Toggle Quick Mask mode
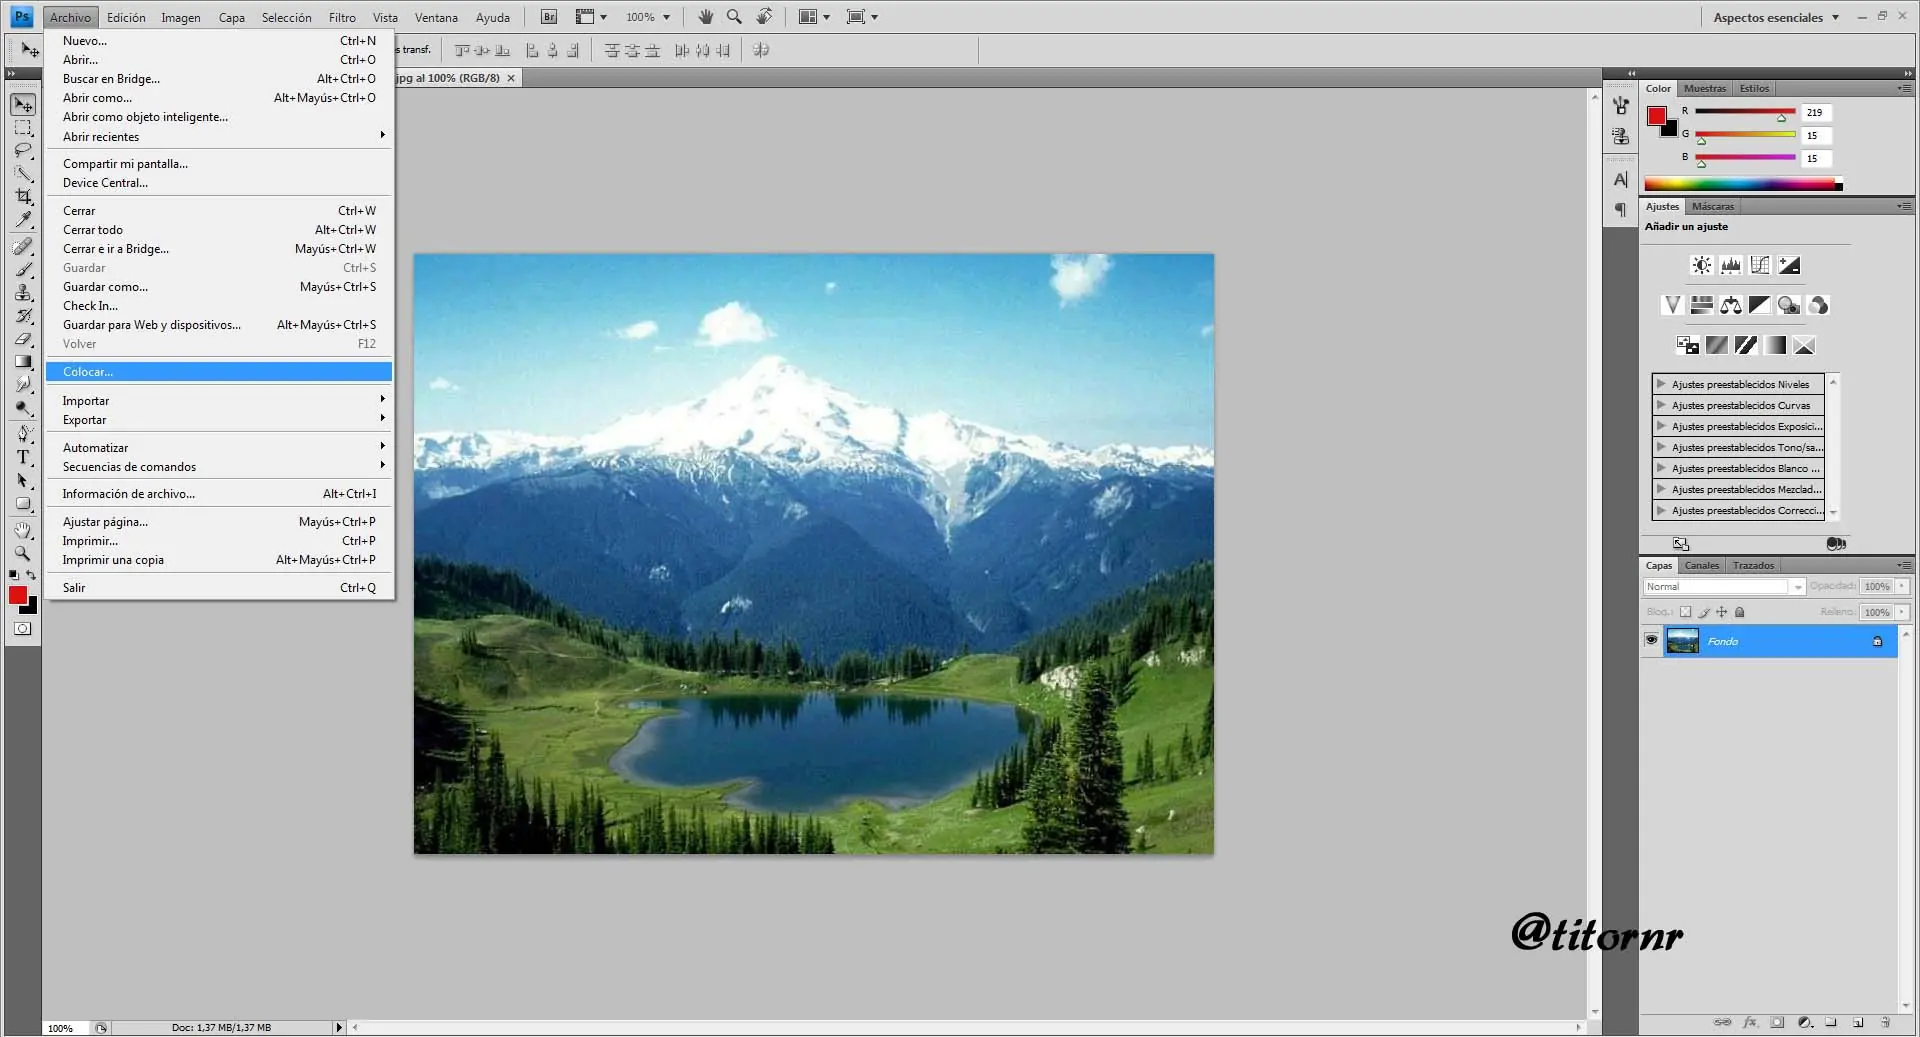 click(x=23, y=629)
